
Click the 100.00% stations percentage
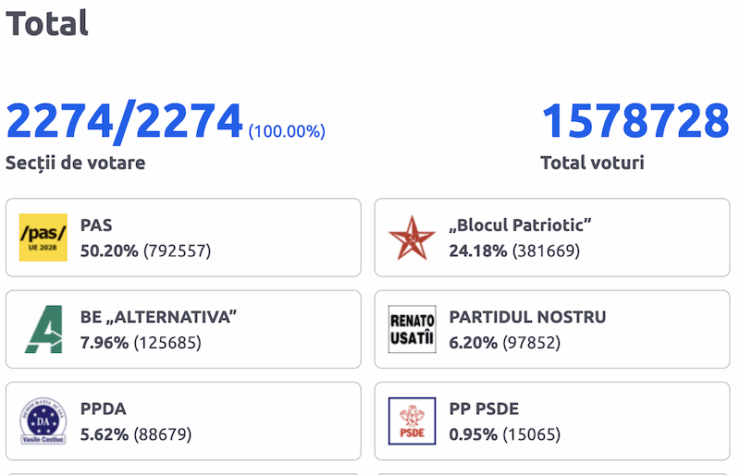pyautogui.click(x=287, y=131)
